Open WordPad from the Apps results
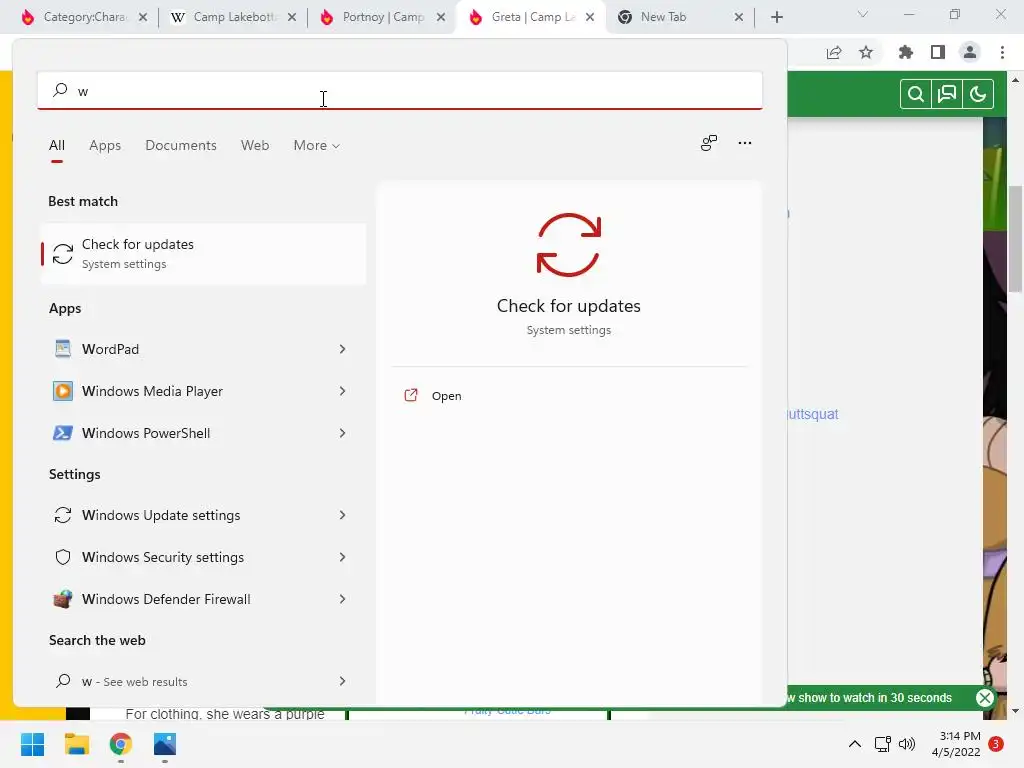 point(202,349)
